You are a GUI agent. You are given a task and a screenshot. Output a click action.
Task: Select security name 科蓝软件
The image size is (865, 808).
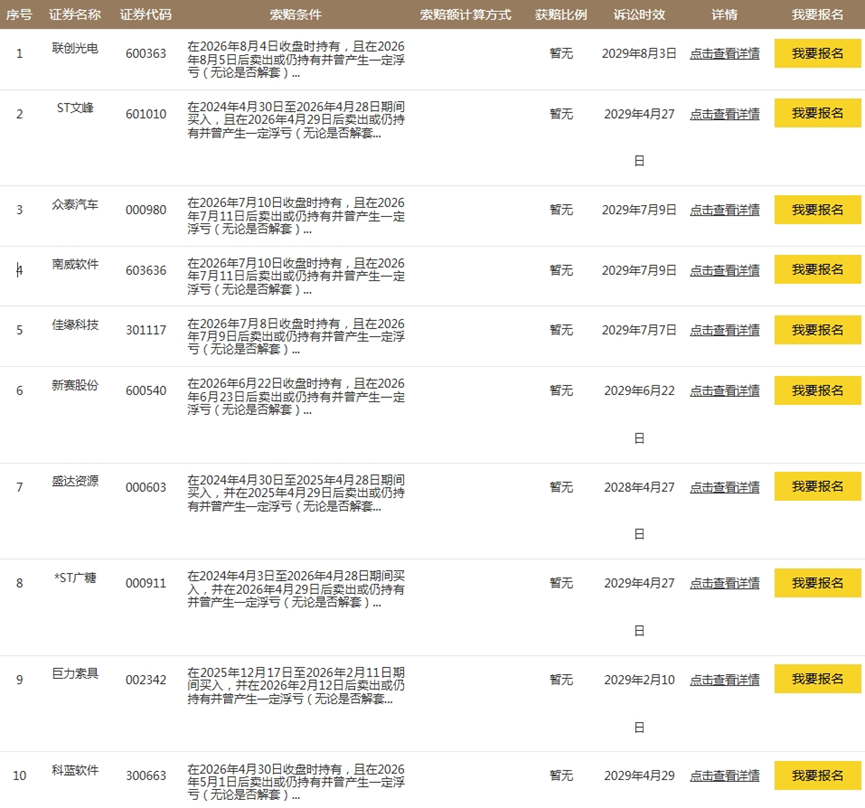point(75,770)
